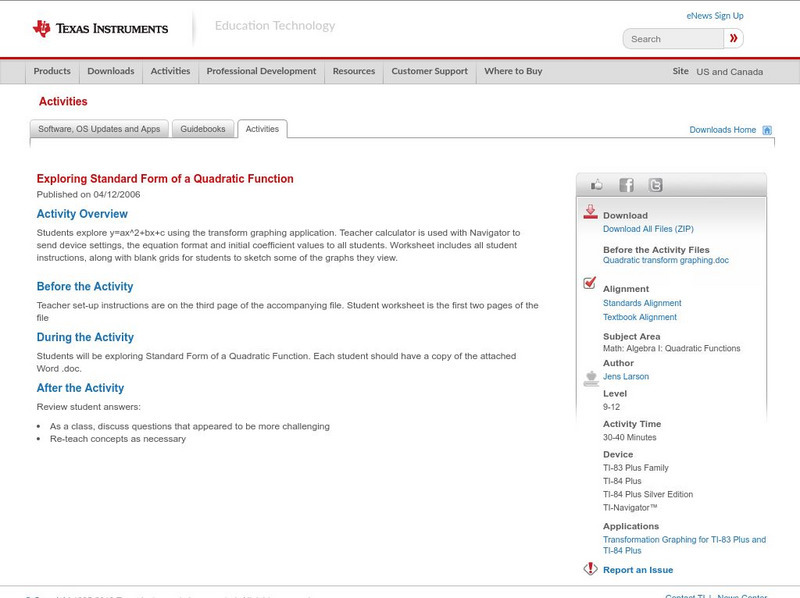Click the Report an Issue warning icon
The width and height of the screenshot is (800, 598).
(590, 568)
